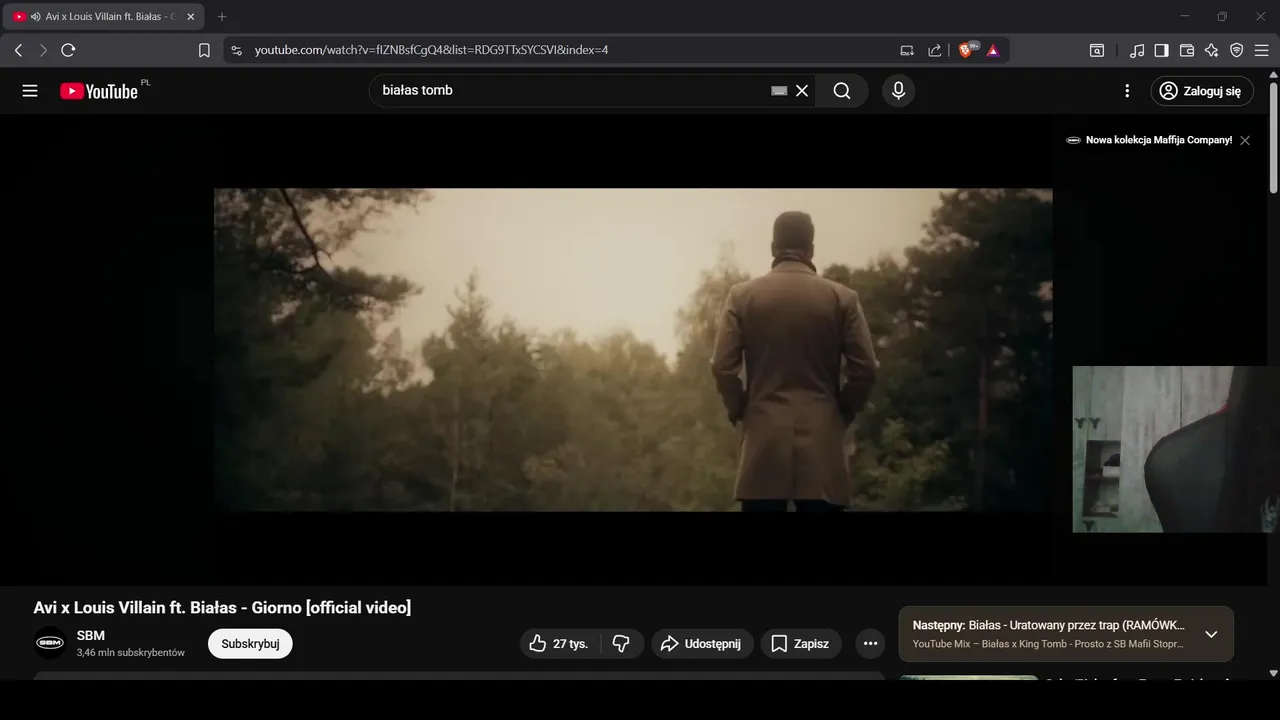Share the video via Udostępnij
1280x720 pixels.
tap(702, 644)
